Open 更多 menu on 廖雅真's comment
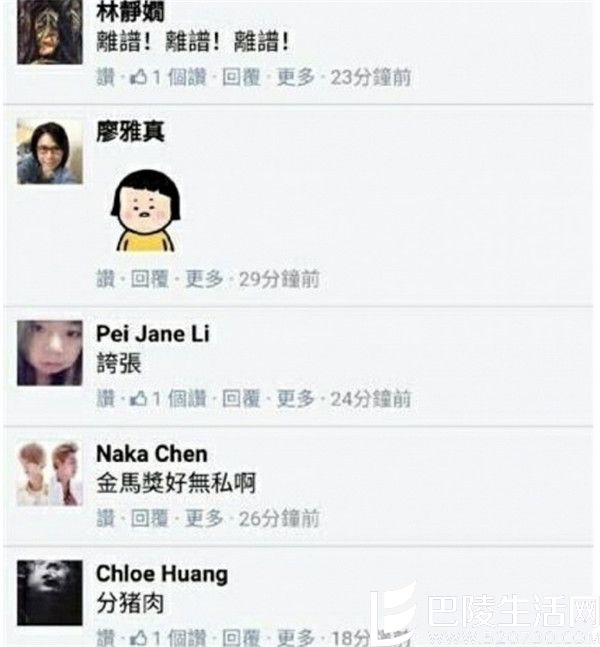Image resolution: width=600 pixels, height=647 pixels. [x=204, y=279]
